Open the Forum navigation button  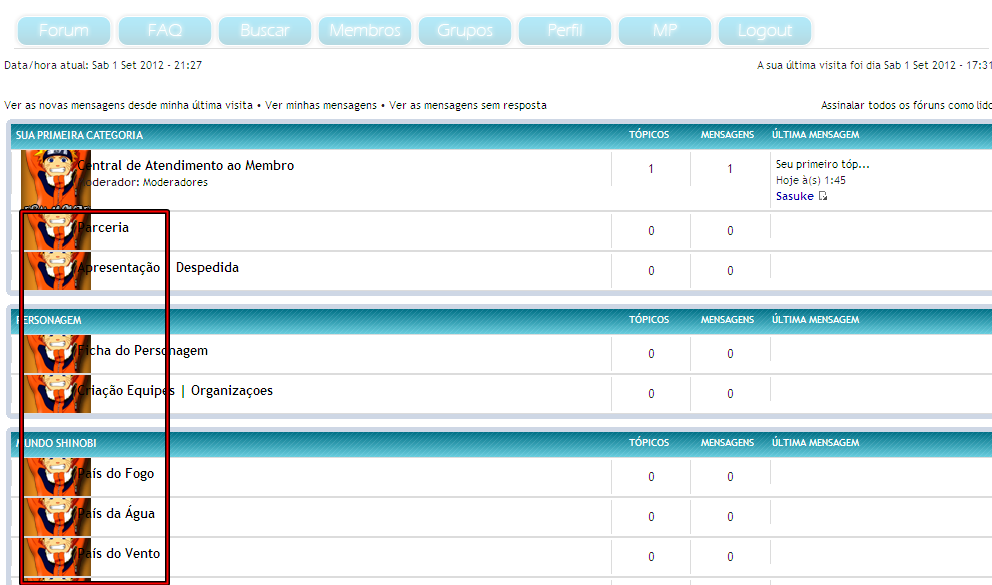[x=64, y=30]
